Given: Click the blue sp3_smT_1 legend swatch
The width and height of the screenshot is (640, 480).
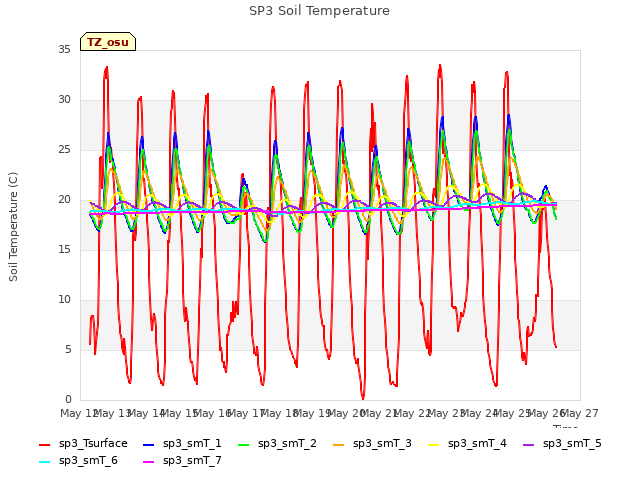Looking at the screenshot, I should pos(149,444).
